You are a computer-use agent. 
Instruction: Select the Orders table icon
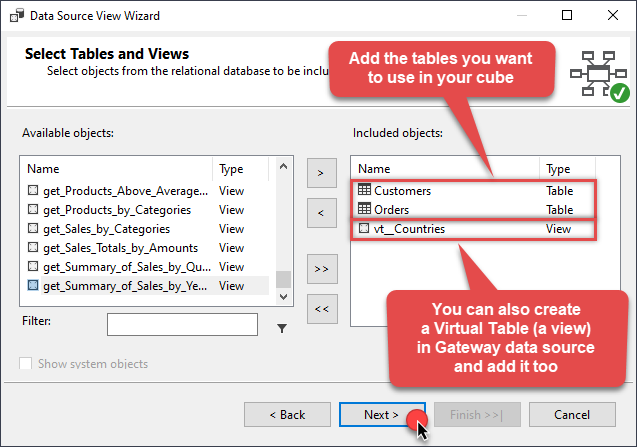pyautogui.click(x=365, y=210)
